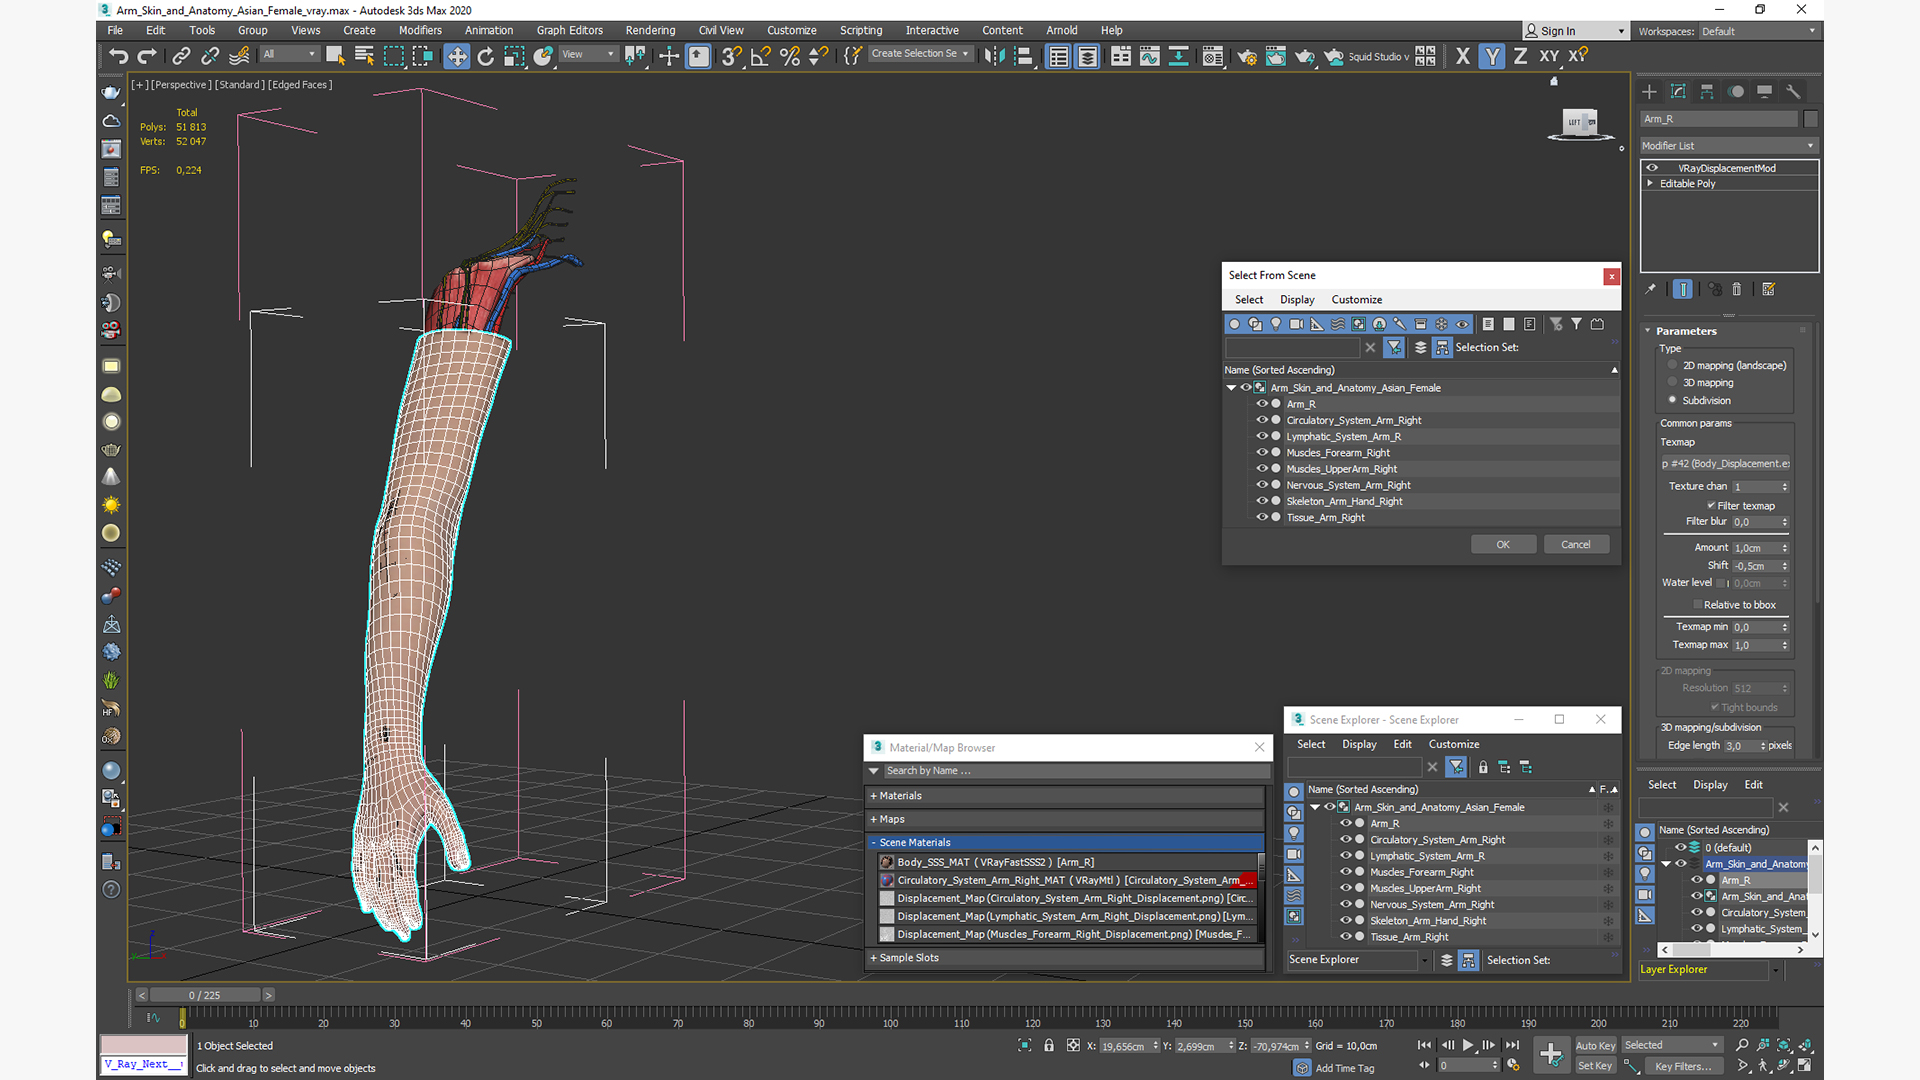The height and width of the screenshot is (1080, 1920).
Task: Click Remove modifier trash icon
Action: [x=1737, y=289]
